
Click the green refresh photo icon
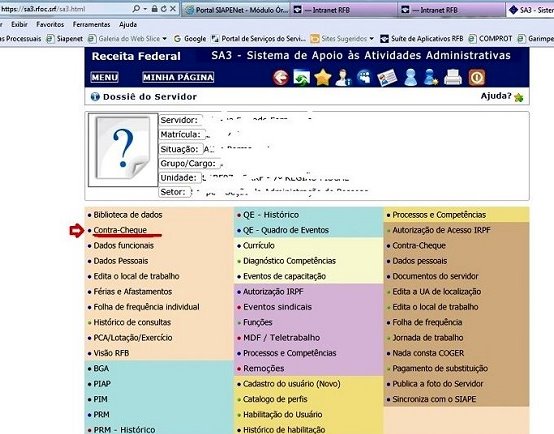[301, 77]
